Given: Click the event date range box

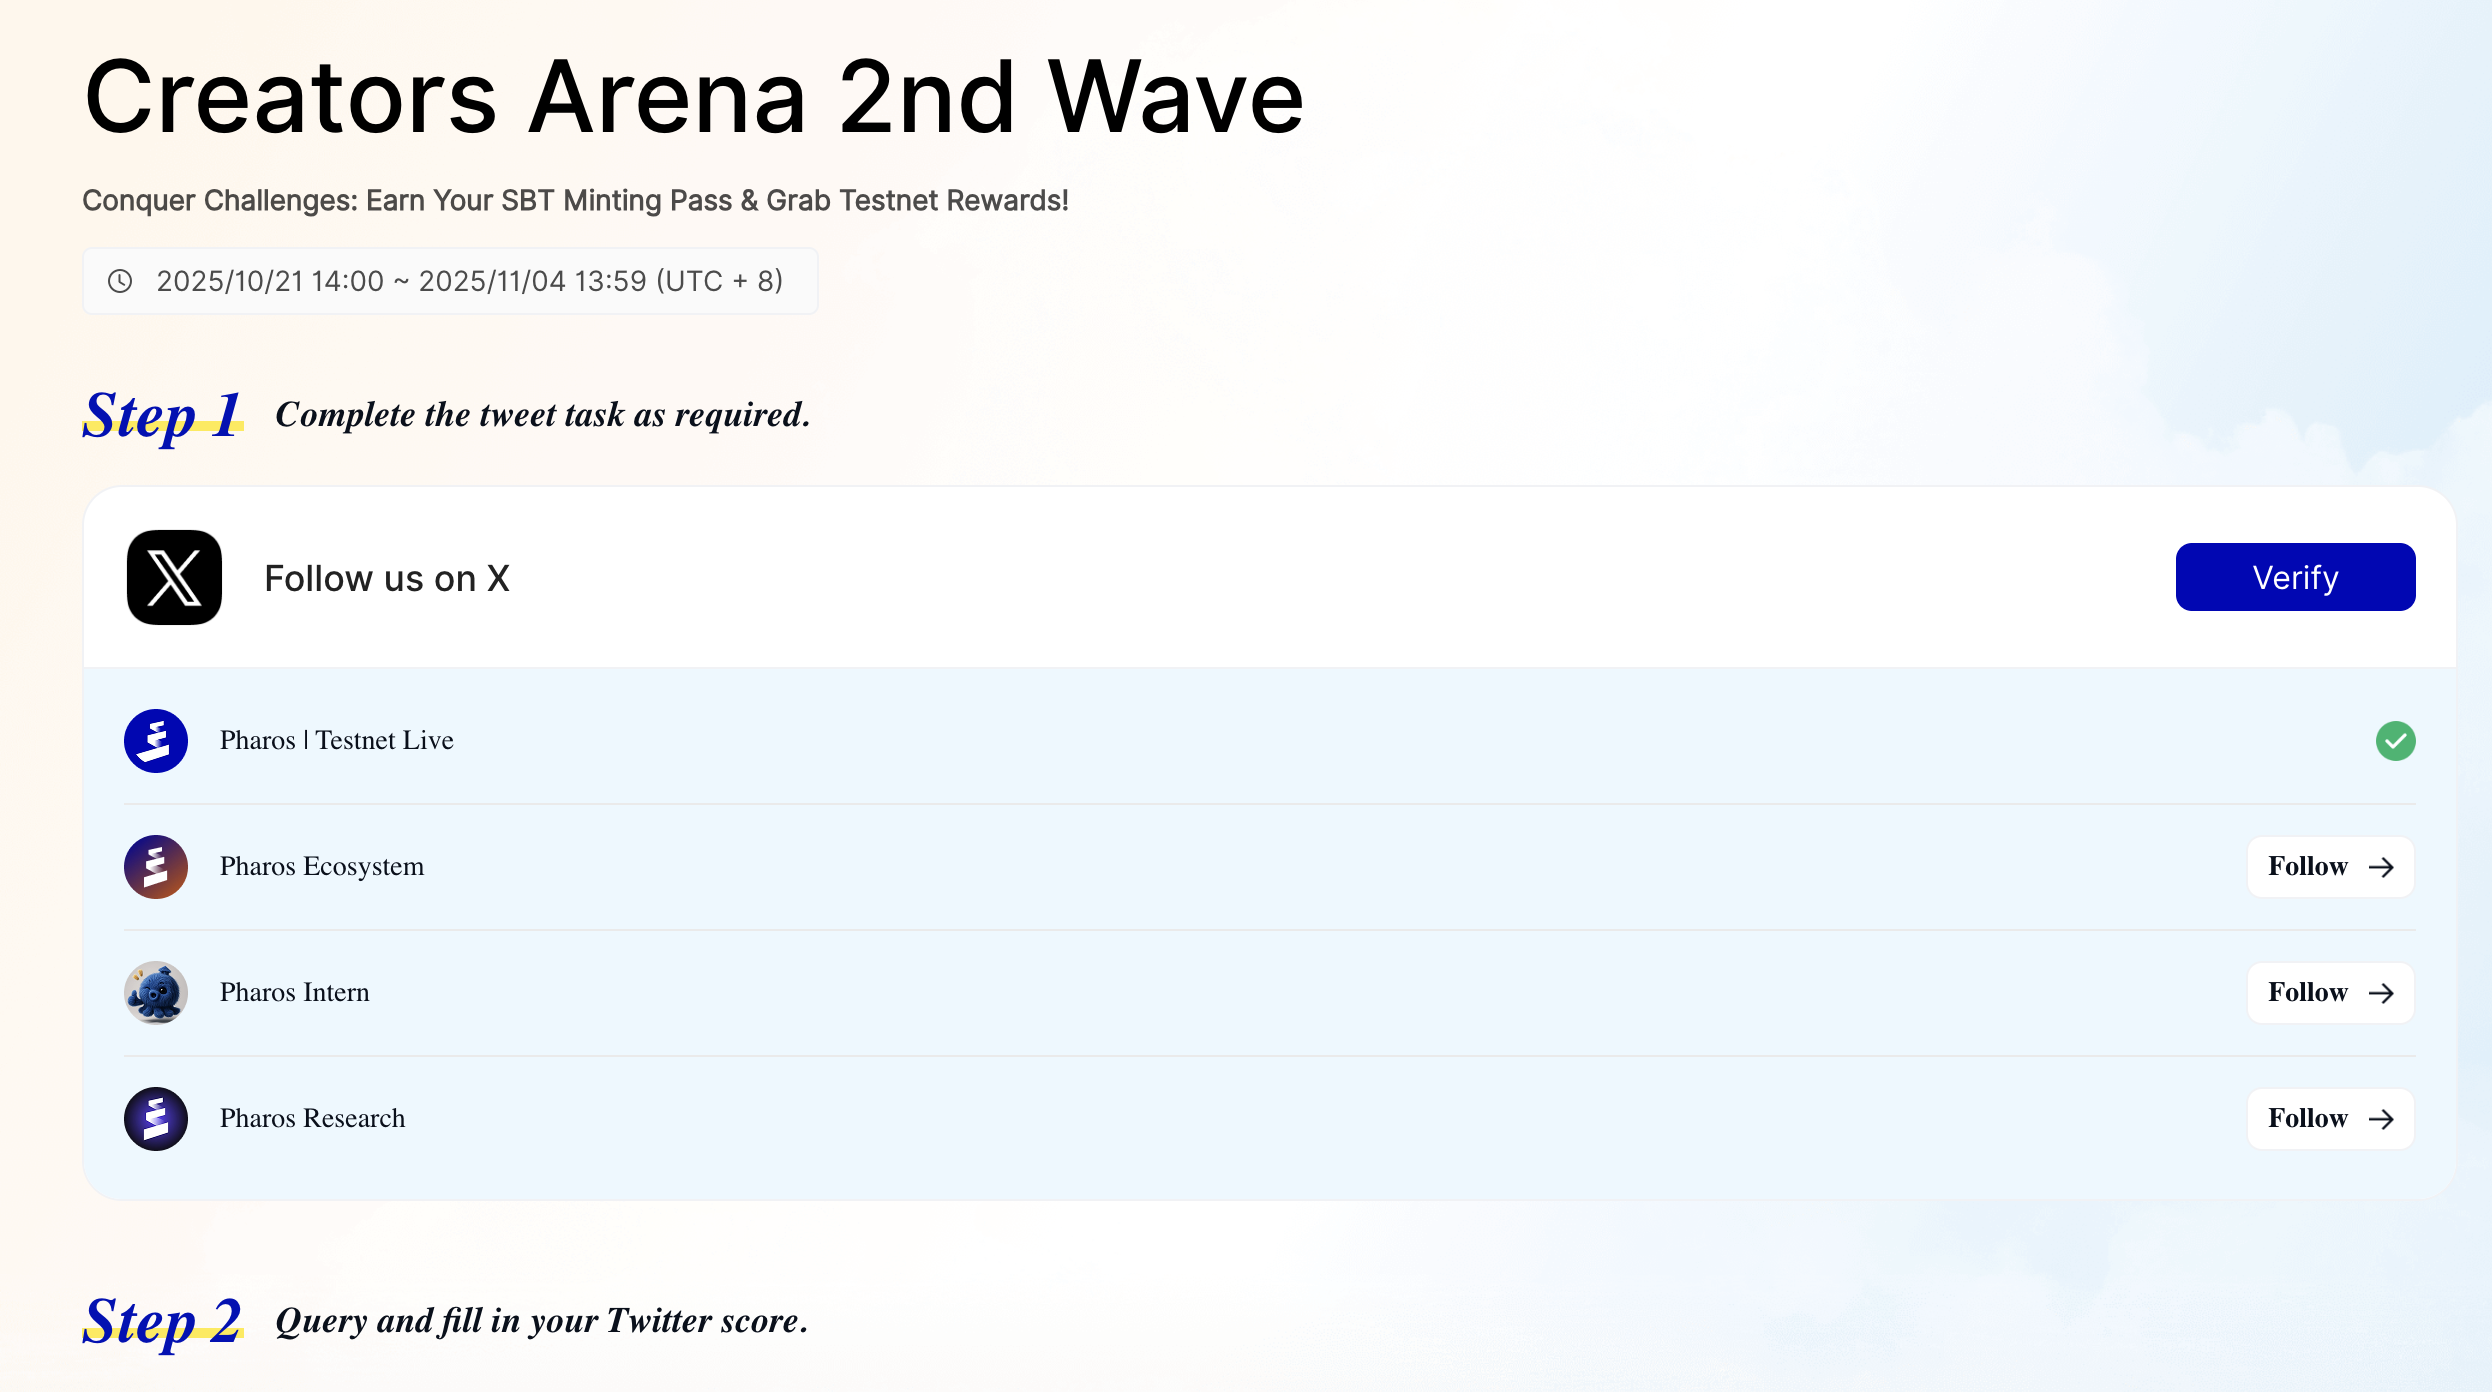Looking at the screenshot, I should point(450,281).
